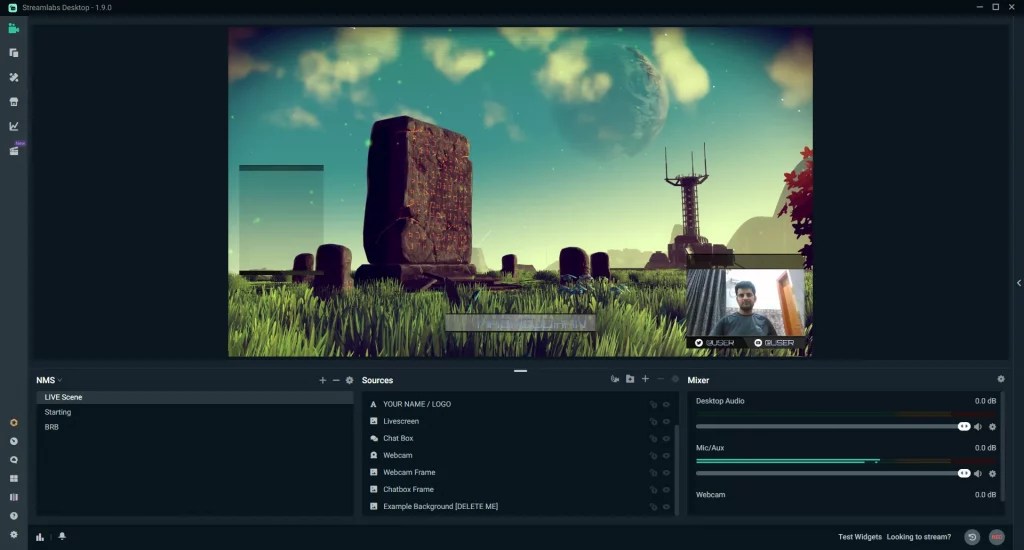Show performance stats bar chart icon

[40, 537]
